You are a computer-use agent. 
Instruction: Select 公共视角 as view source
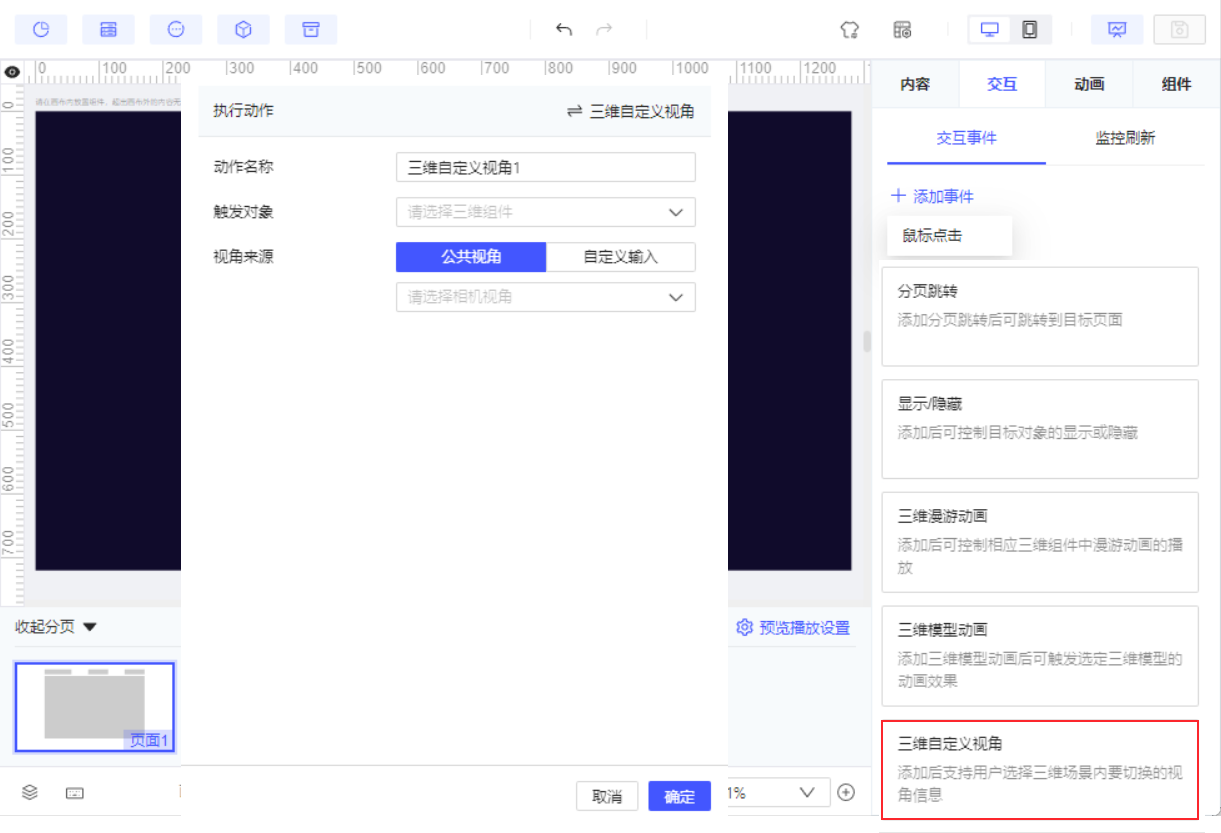pos(471,257)
